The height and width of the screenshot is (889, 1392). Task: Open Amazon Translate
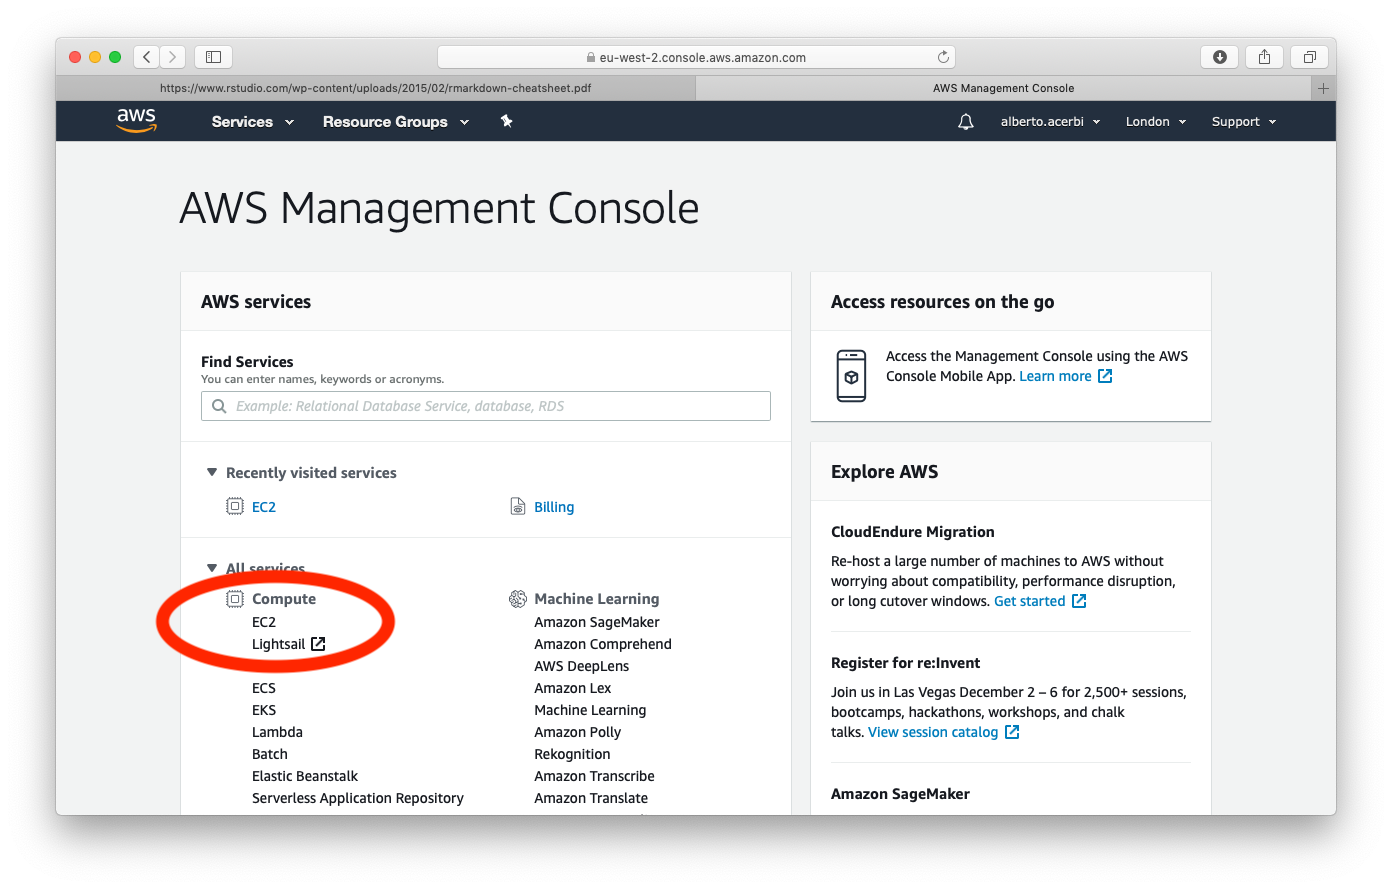591,798
